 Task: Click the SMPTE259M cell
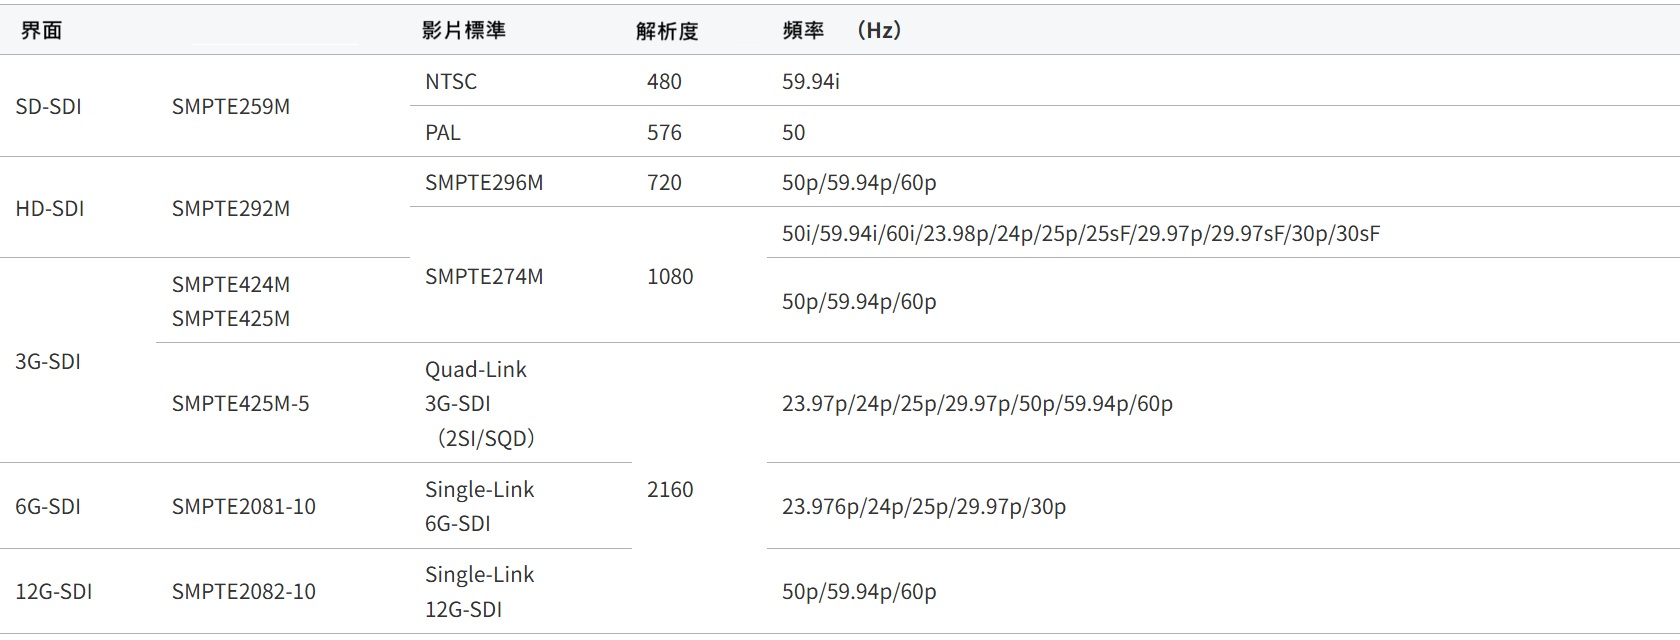[231, 107]
